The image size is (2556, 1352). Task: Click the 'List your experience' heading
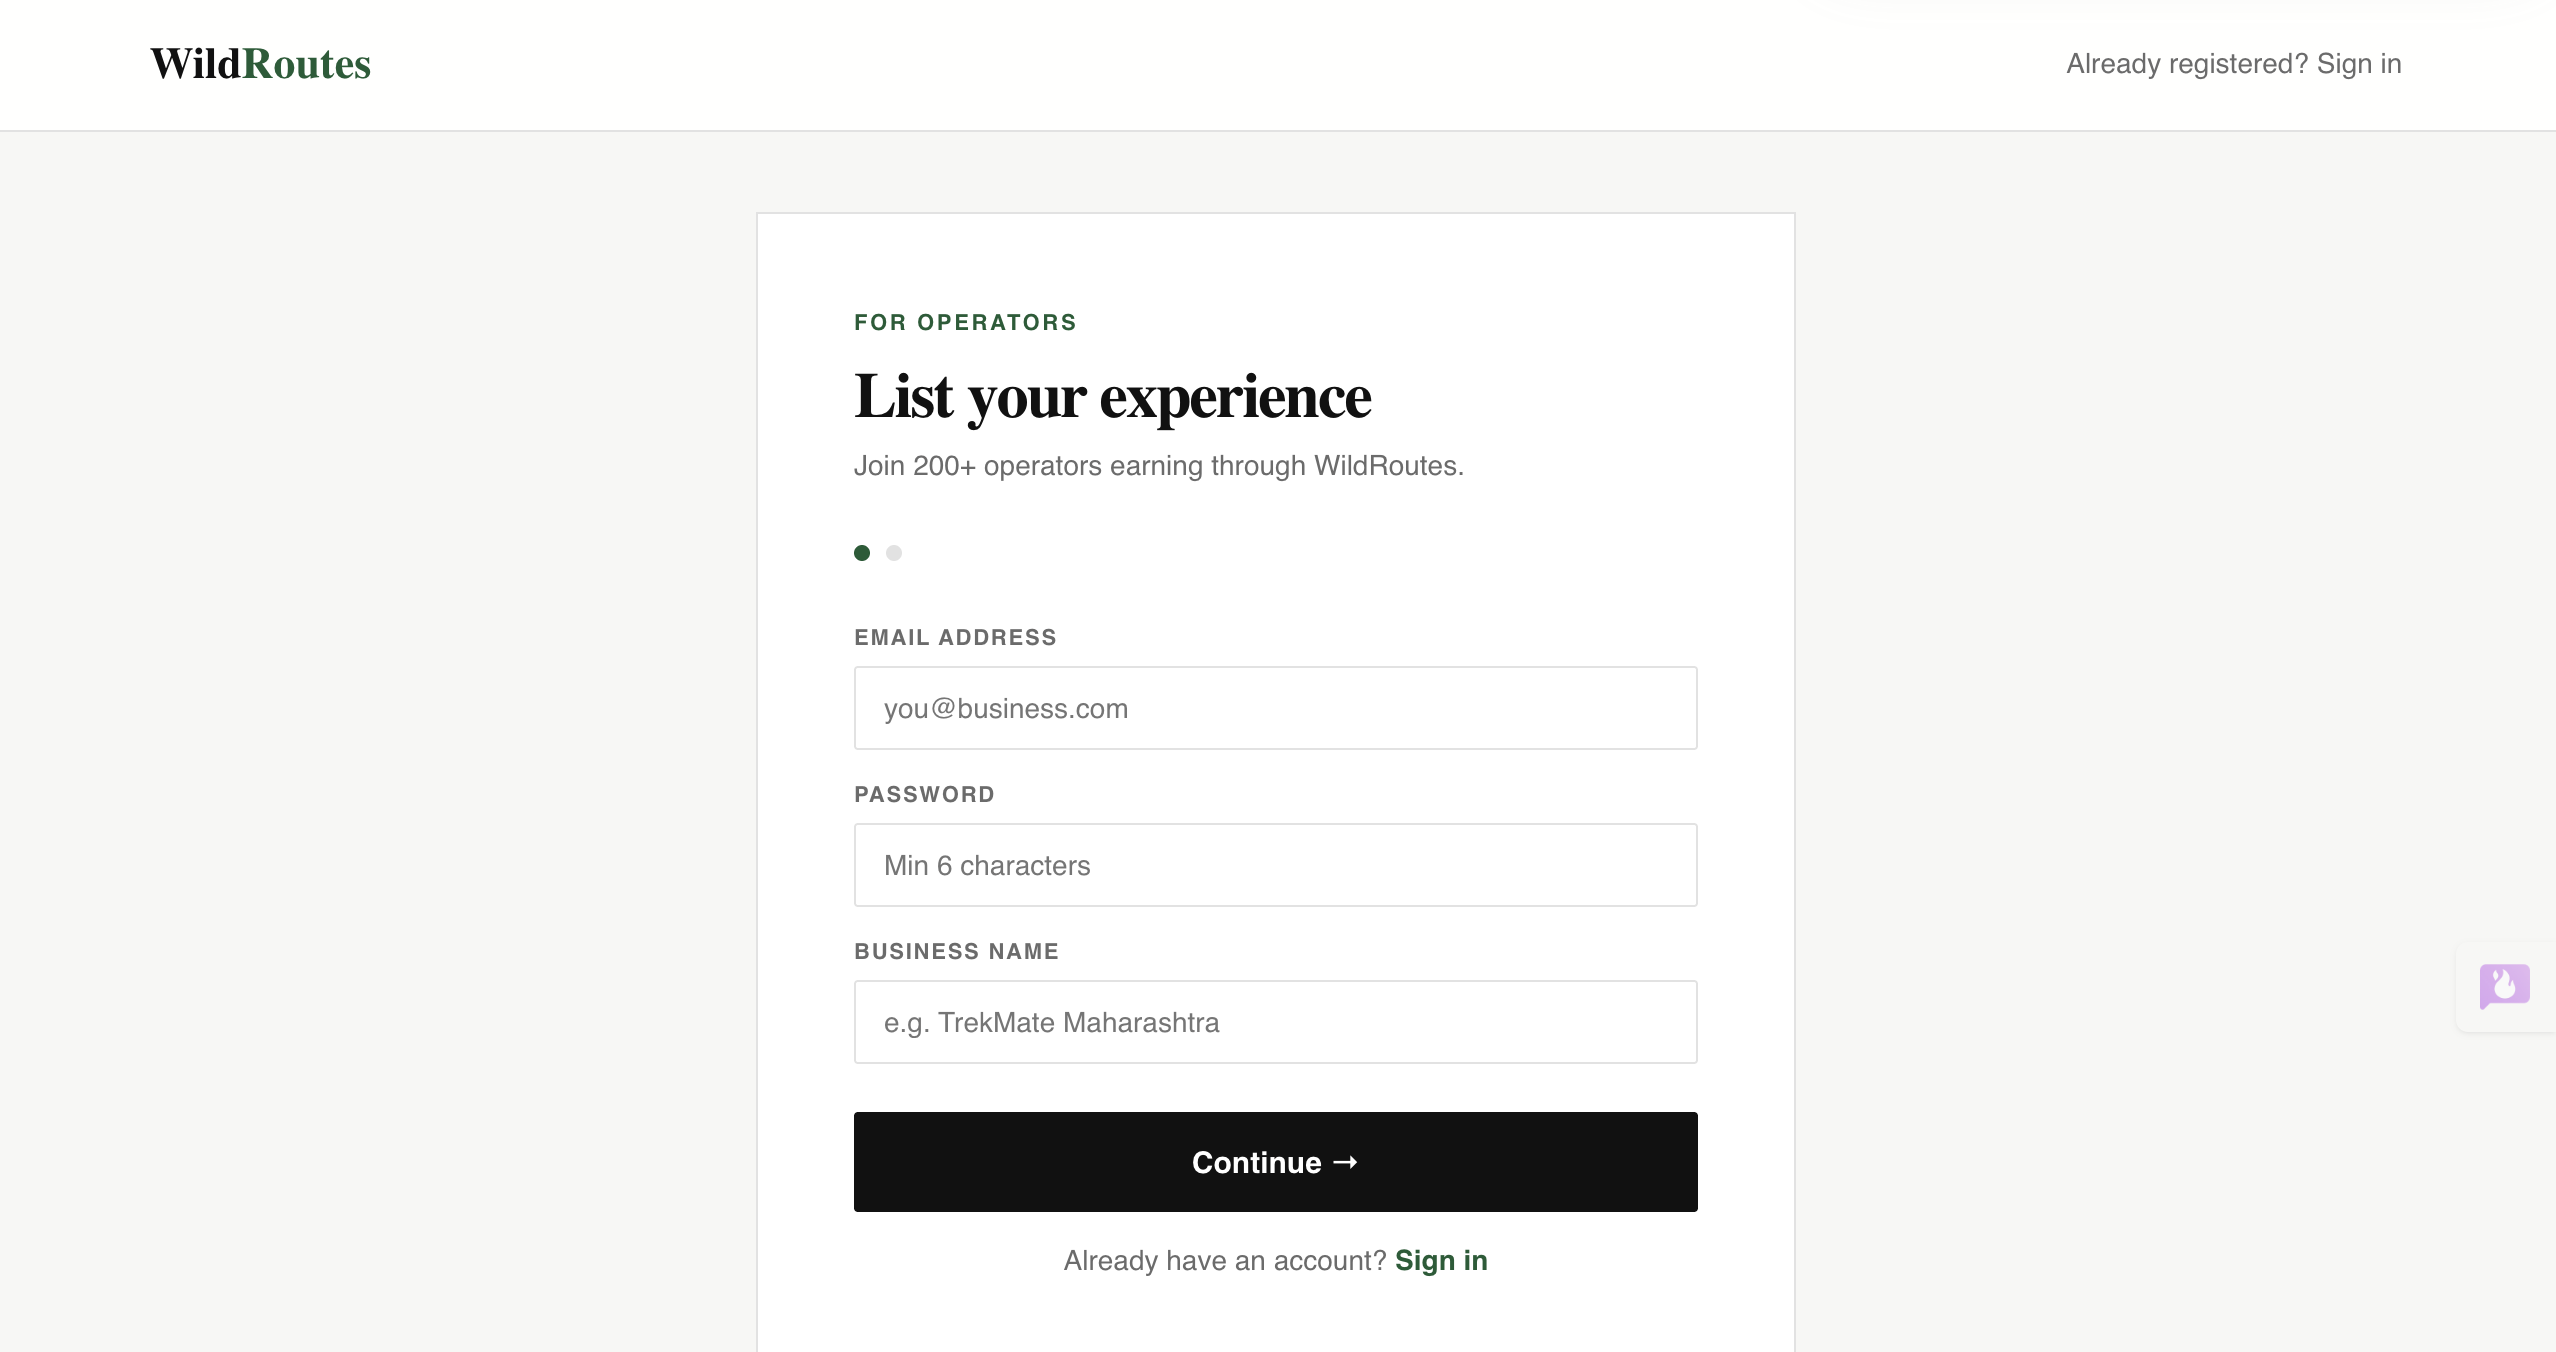(x=1112, y=397)
